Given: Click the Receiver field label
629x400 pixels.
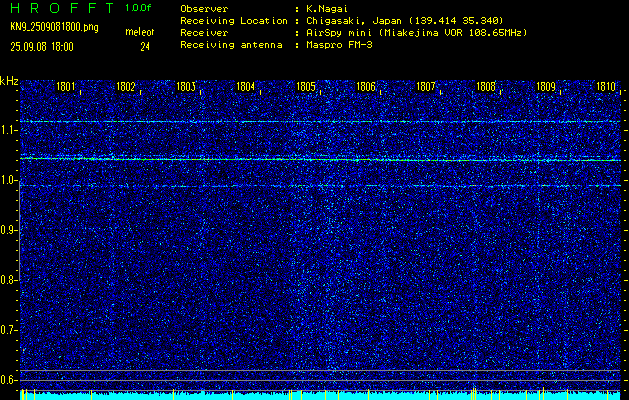Looking at the screenshot, I should 204,33.
